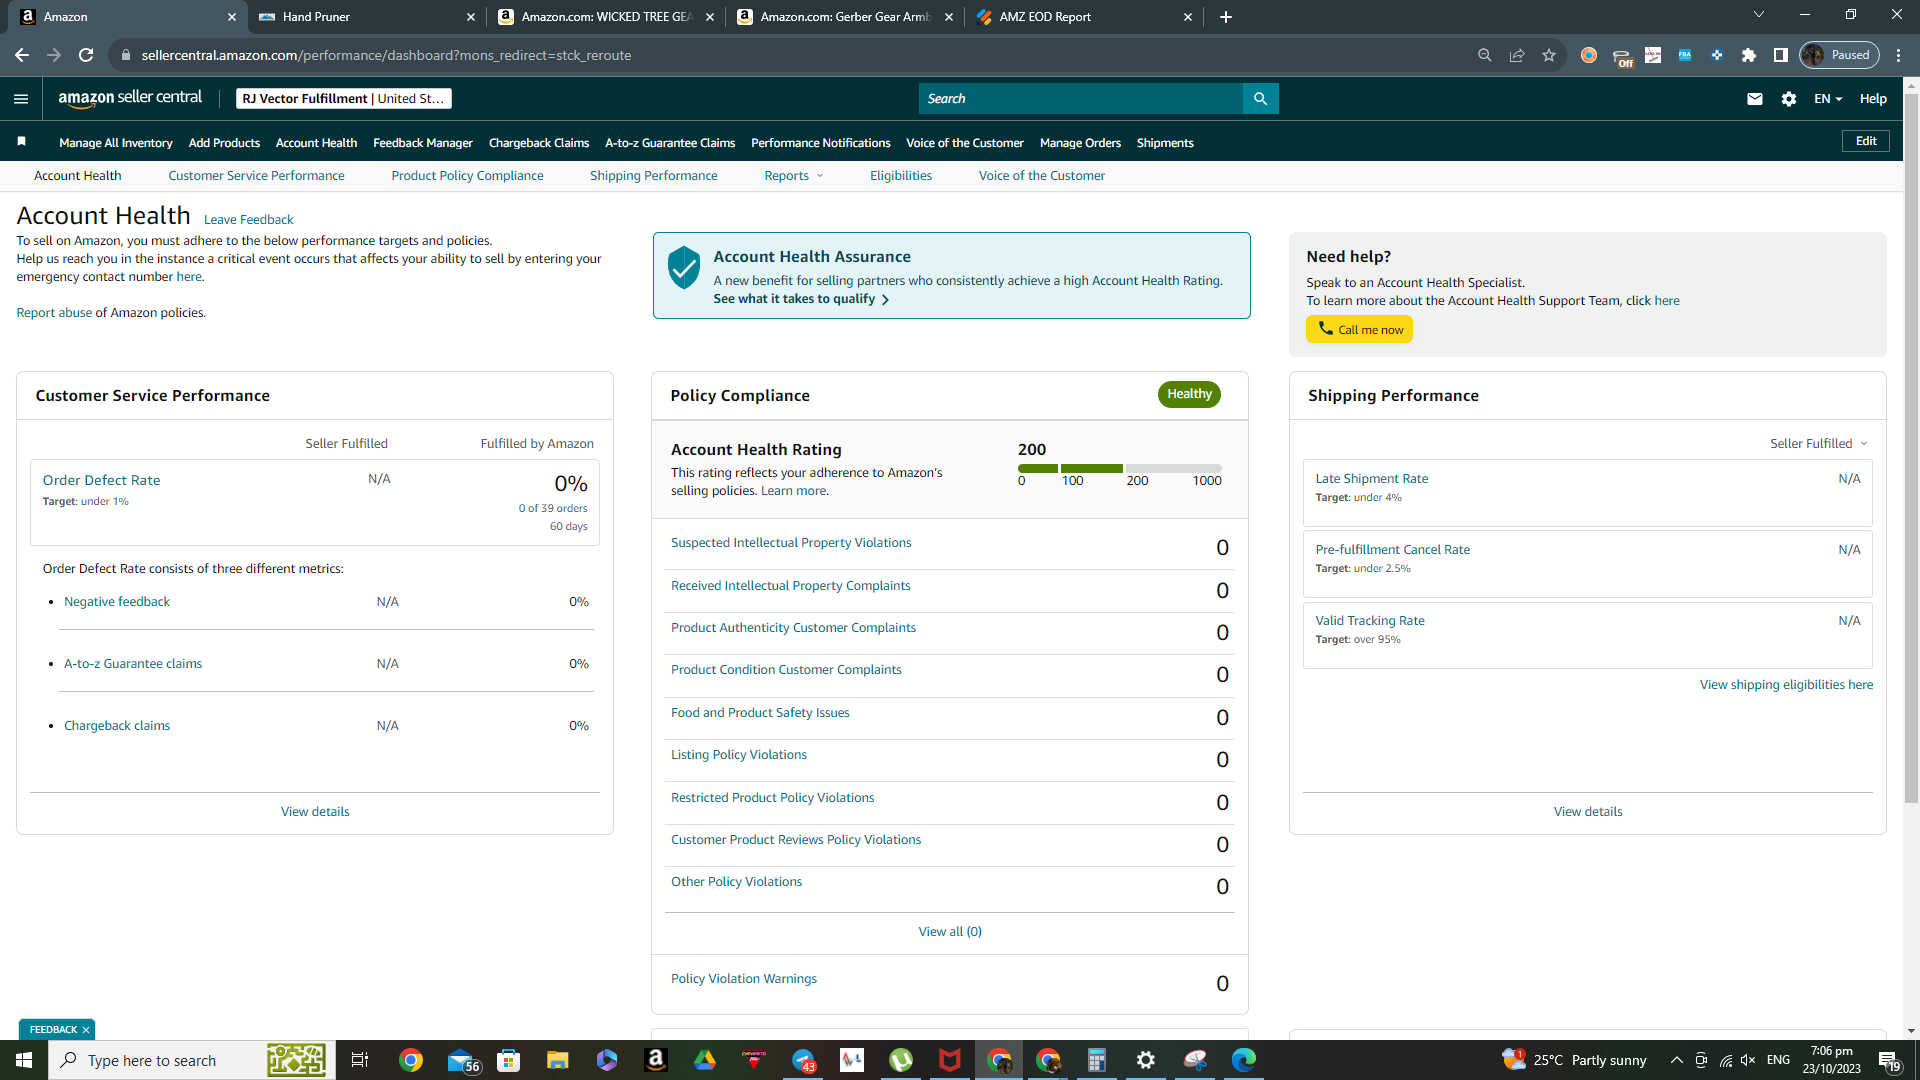Bookmark this page with the star icon
The height and width of the screenshot is (1080, 1920).
point(1549,55)
